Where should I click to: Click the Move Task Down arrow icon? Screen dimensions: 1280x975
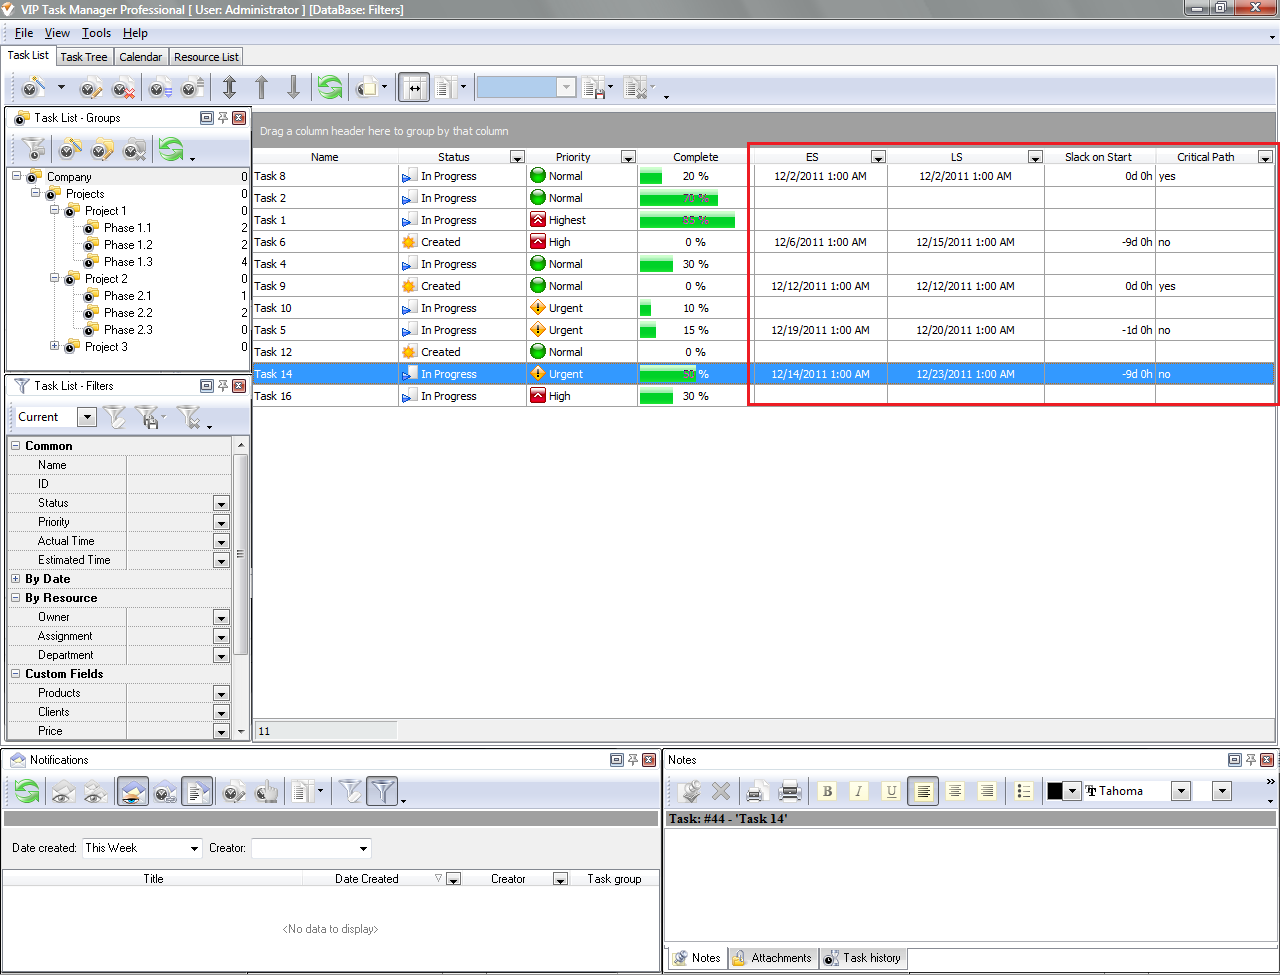tap(293, 88)
